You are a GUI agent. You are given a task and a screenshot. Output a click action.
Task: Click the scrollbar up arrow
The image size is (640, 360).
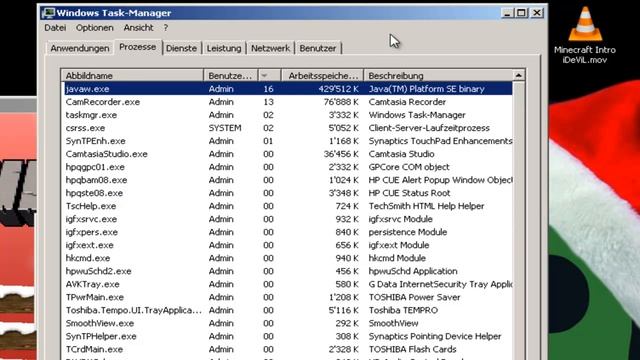518,76
